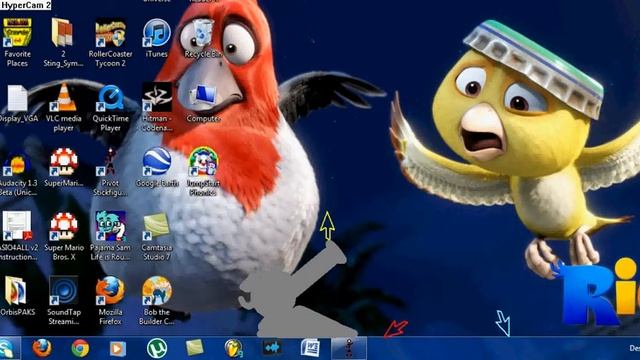Launch Firefox from the taskbar

click(x=42, y=348)
